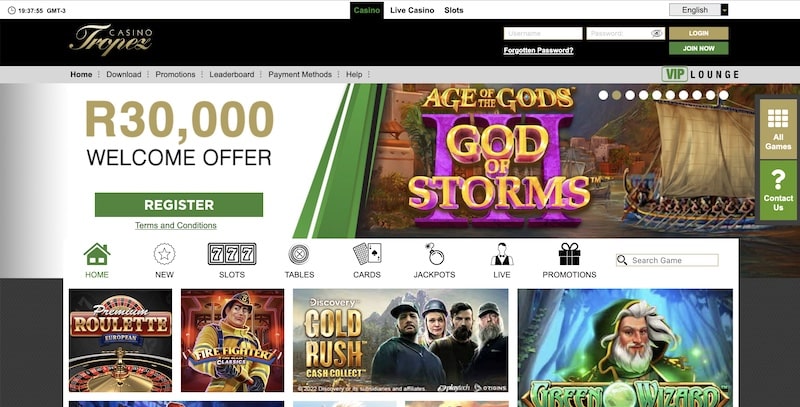This screenshot has width=800, height=407.
Task: Focus the Search Game input field
Action: [x=667, y=260]
